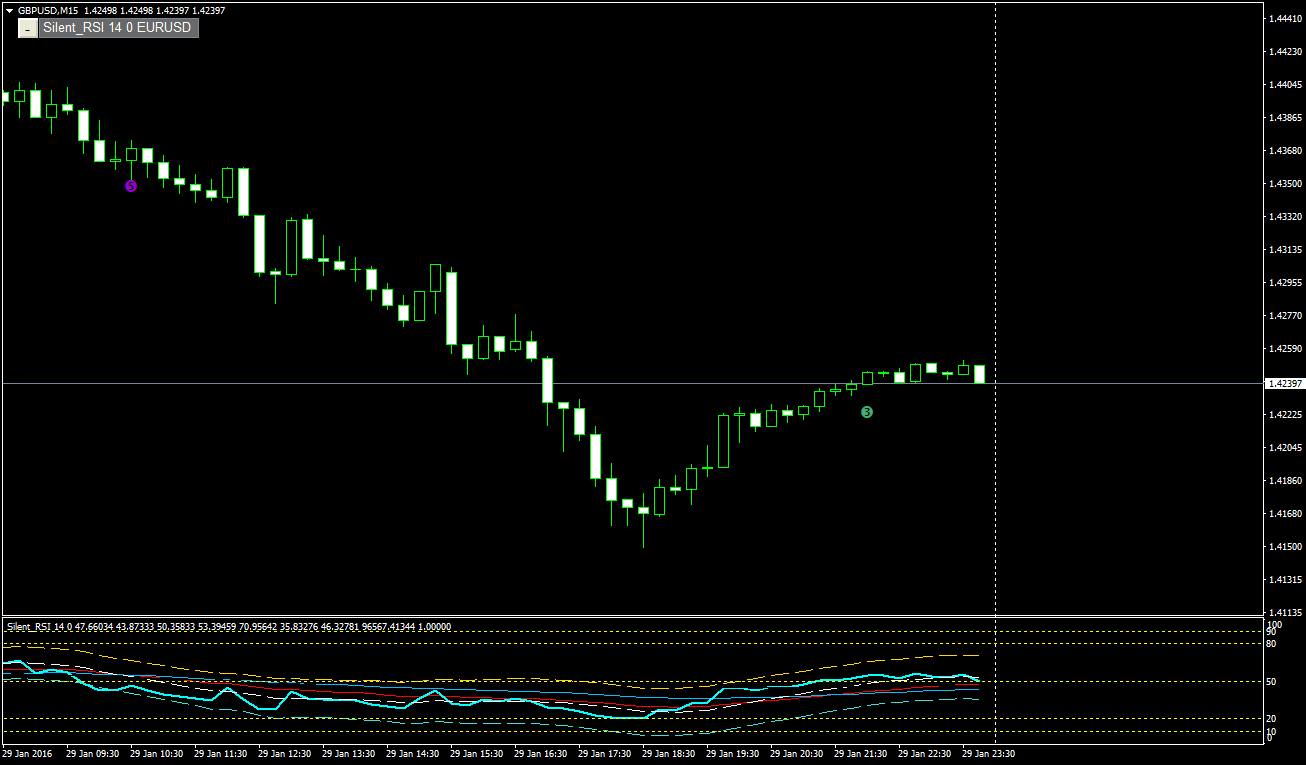Click the 29 Jan 20:30 time label
This screenshot has height=765, width=1306.
tap(796, 754)
